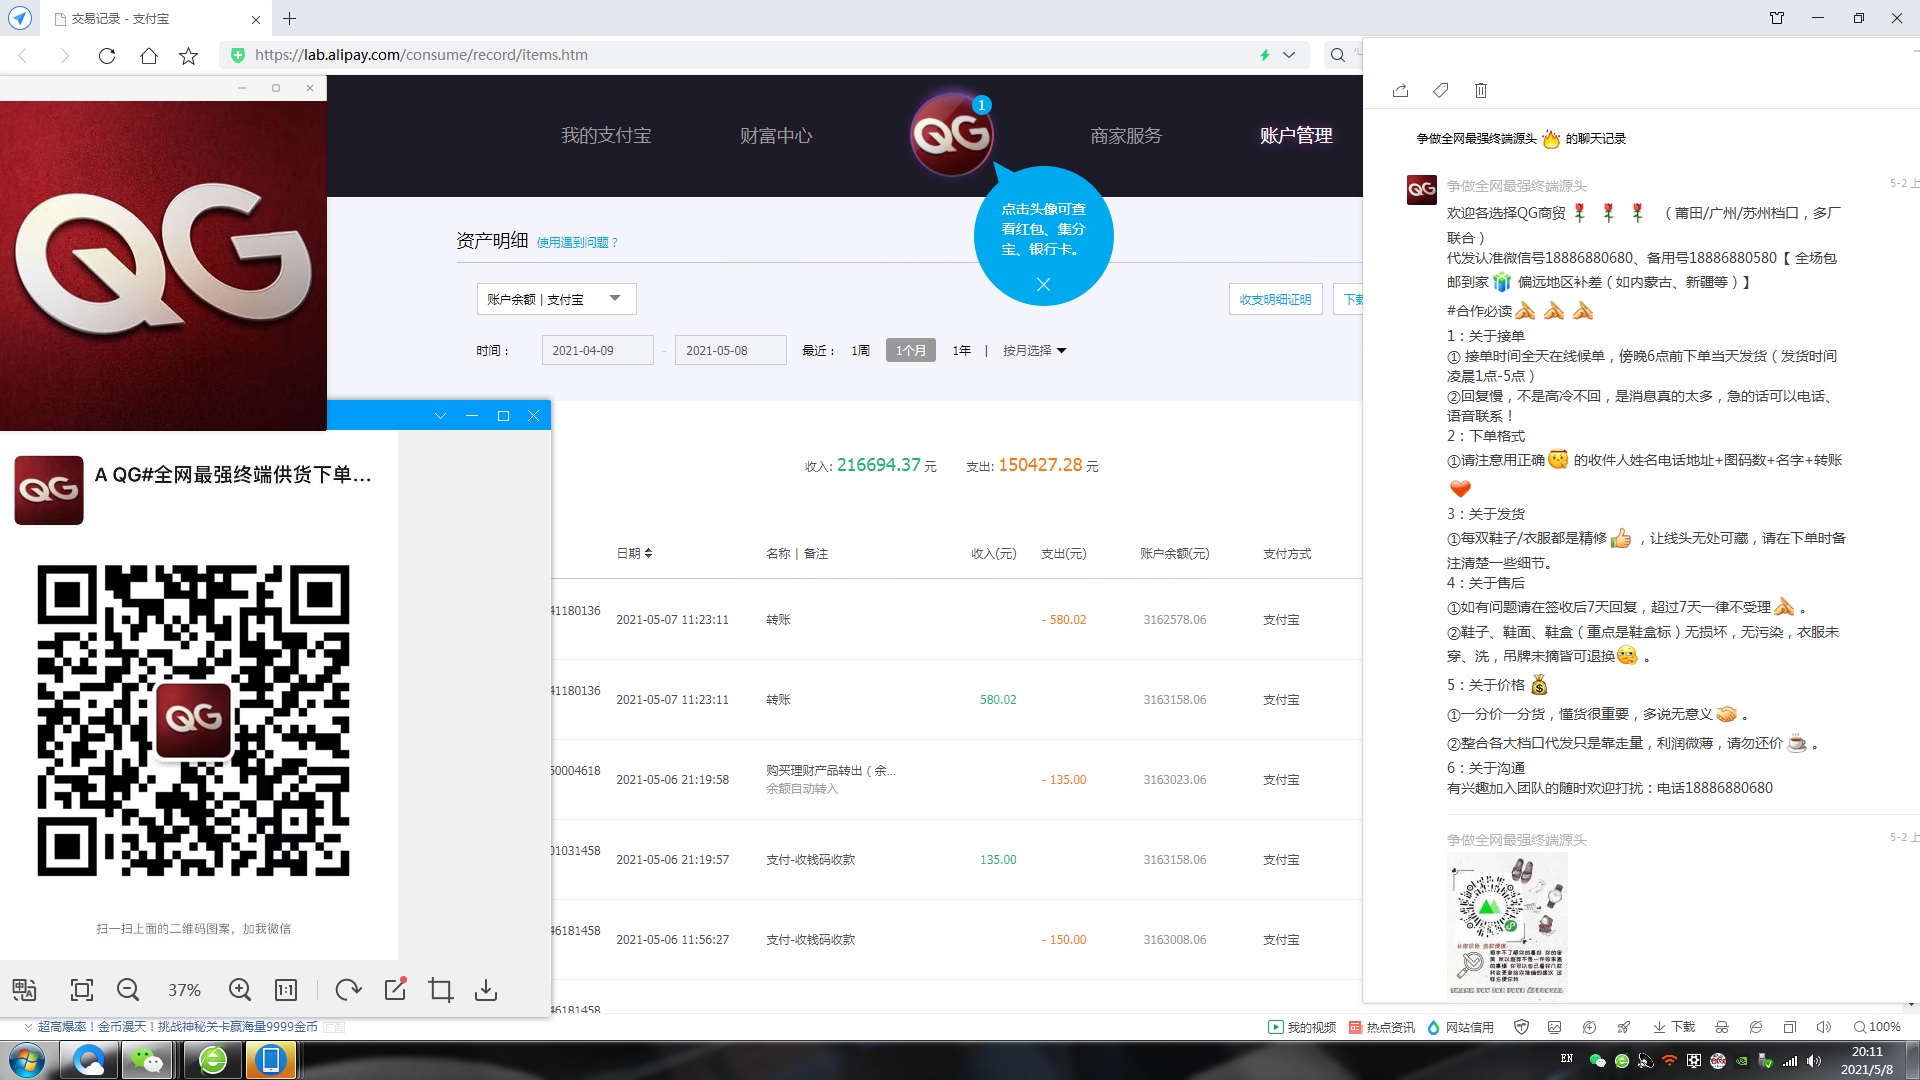Click the end date field 2021-05-08
The width and height of the screenshot is (1920, 1080).
tap(731, 351)
